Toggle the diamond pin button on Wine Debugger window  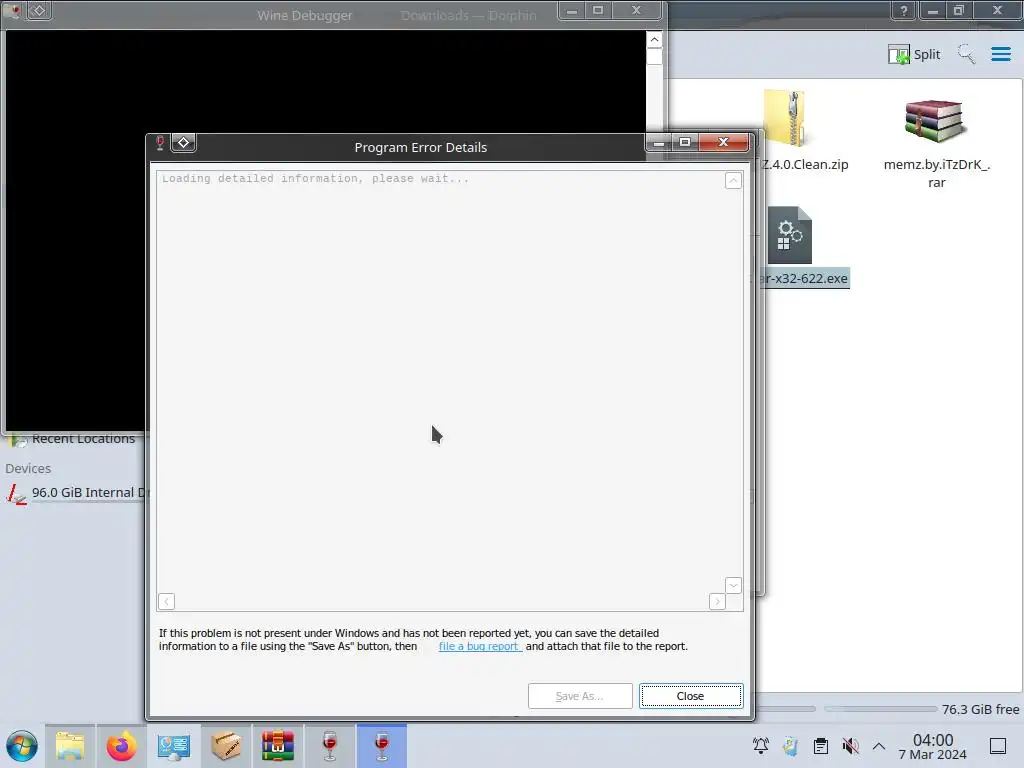click(x=39, y=10)
